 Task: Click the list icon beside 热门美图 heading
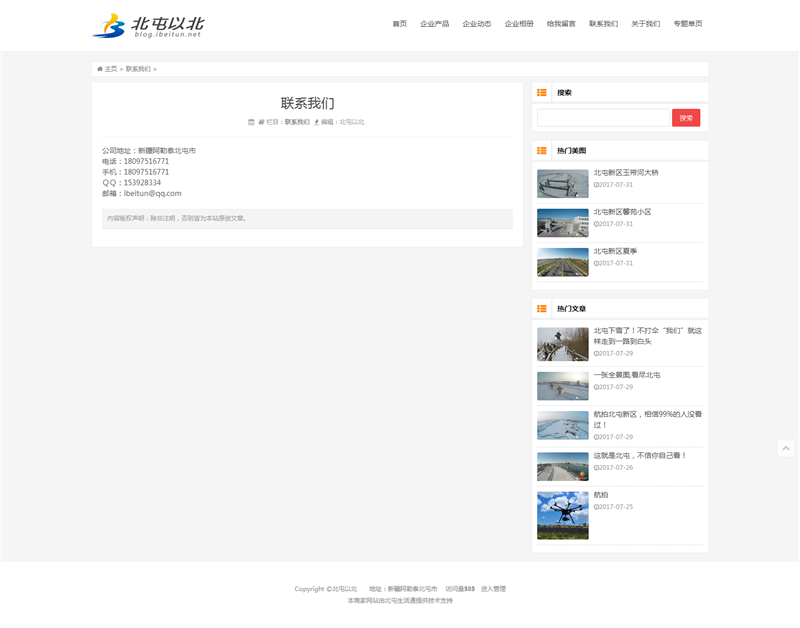[x=542, y=150]
